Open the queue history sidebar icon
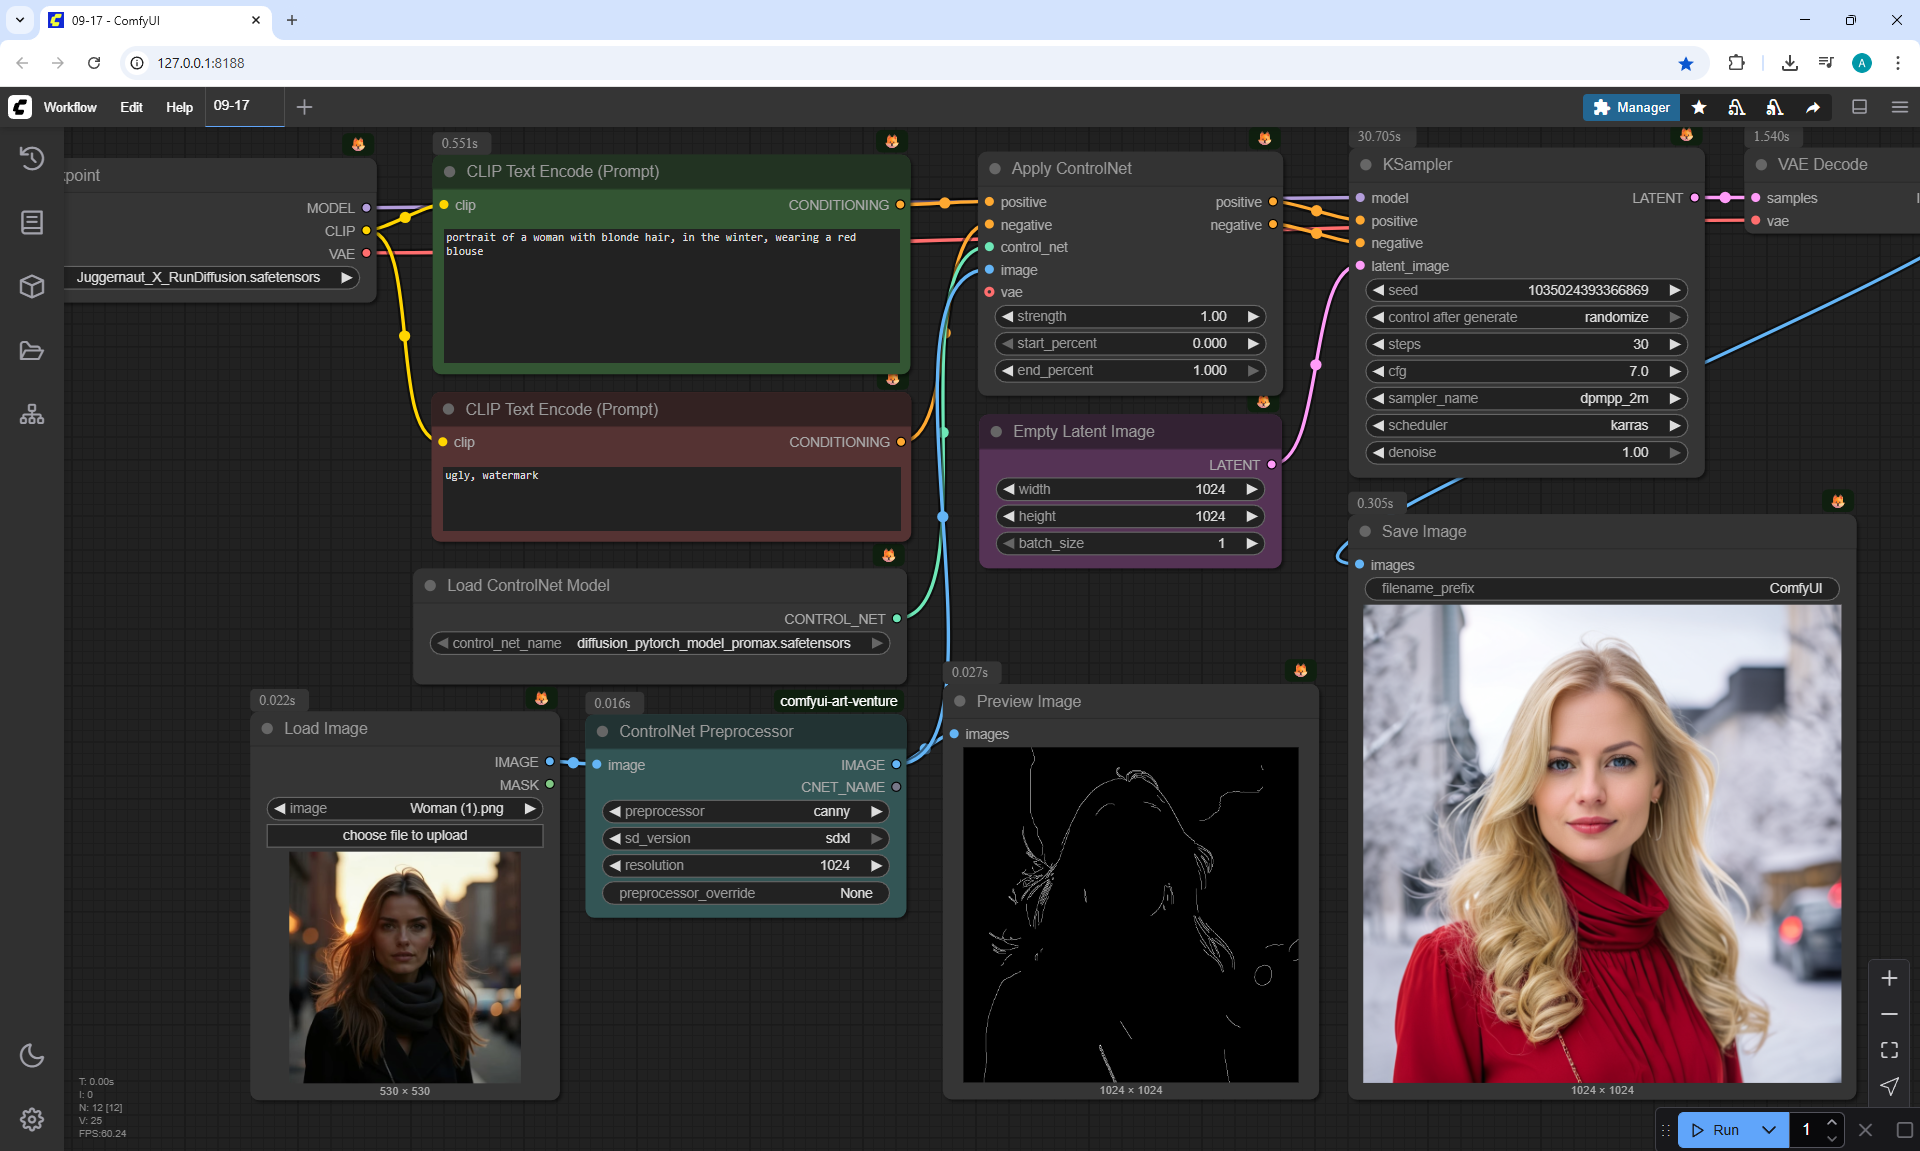The width and height of the screenshot is (1920, 1151). [32, 158]
